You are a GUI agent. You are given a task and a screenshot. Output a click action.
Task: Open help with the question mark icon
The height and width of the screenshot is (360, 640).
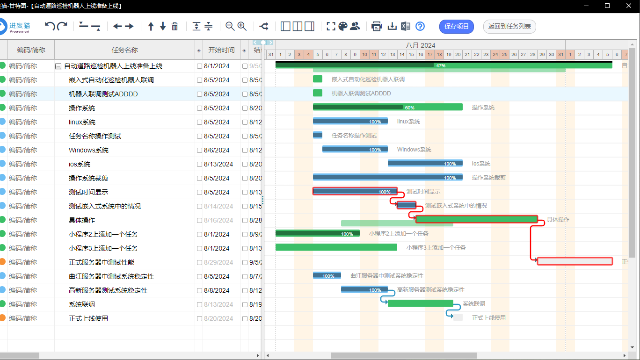420,26
